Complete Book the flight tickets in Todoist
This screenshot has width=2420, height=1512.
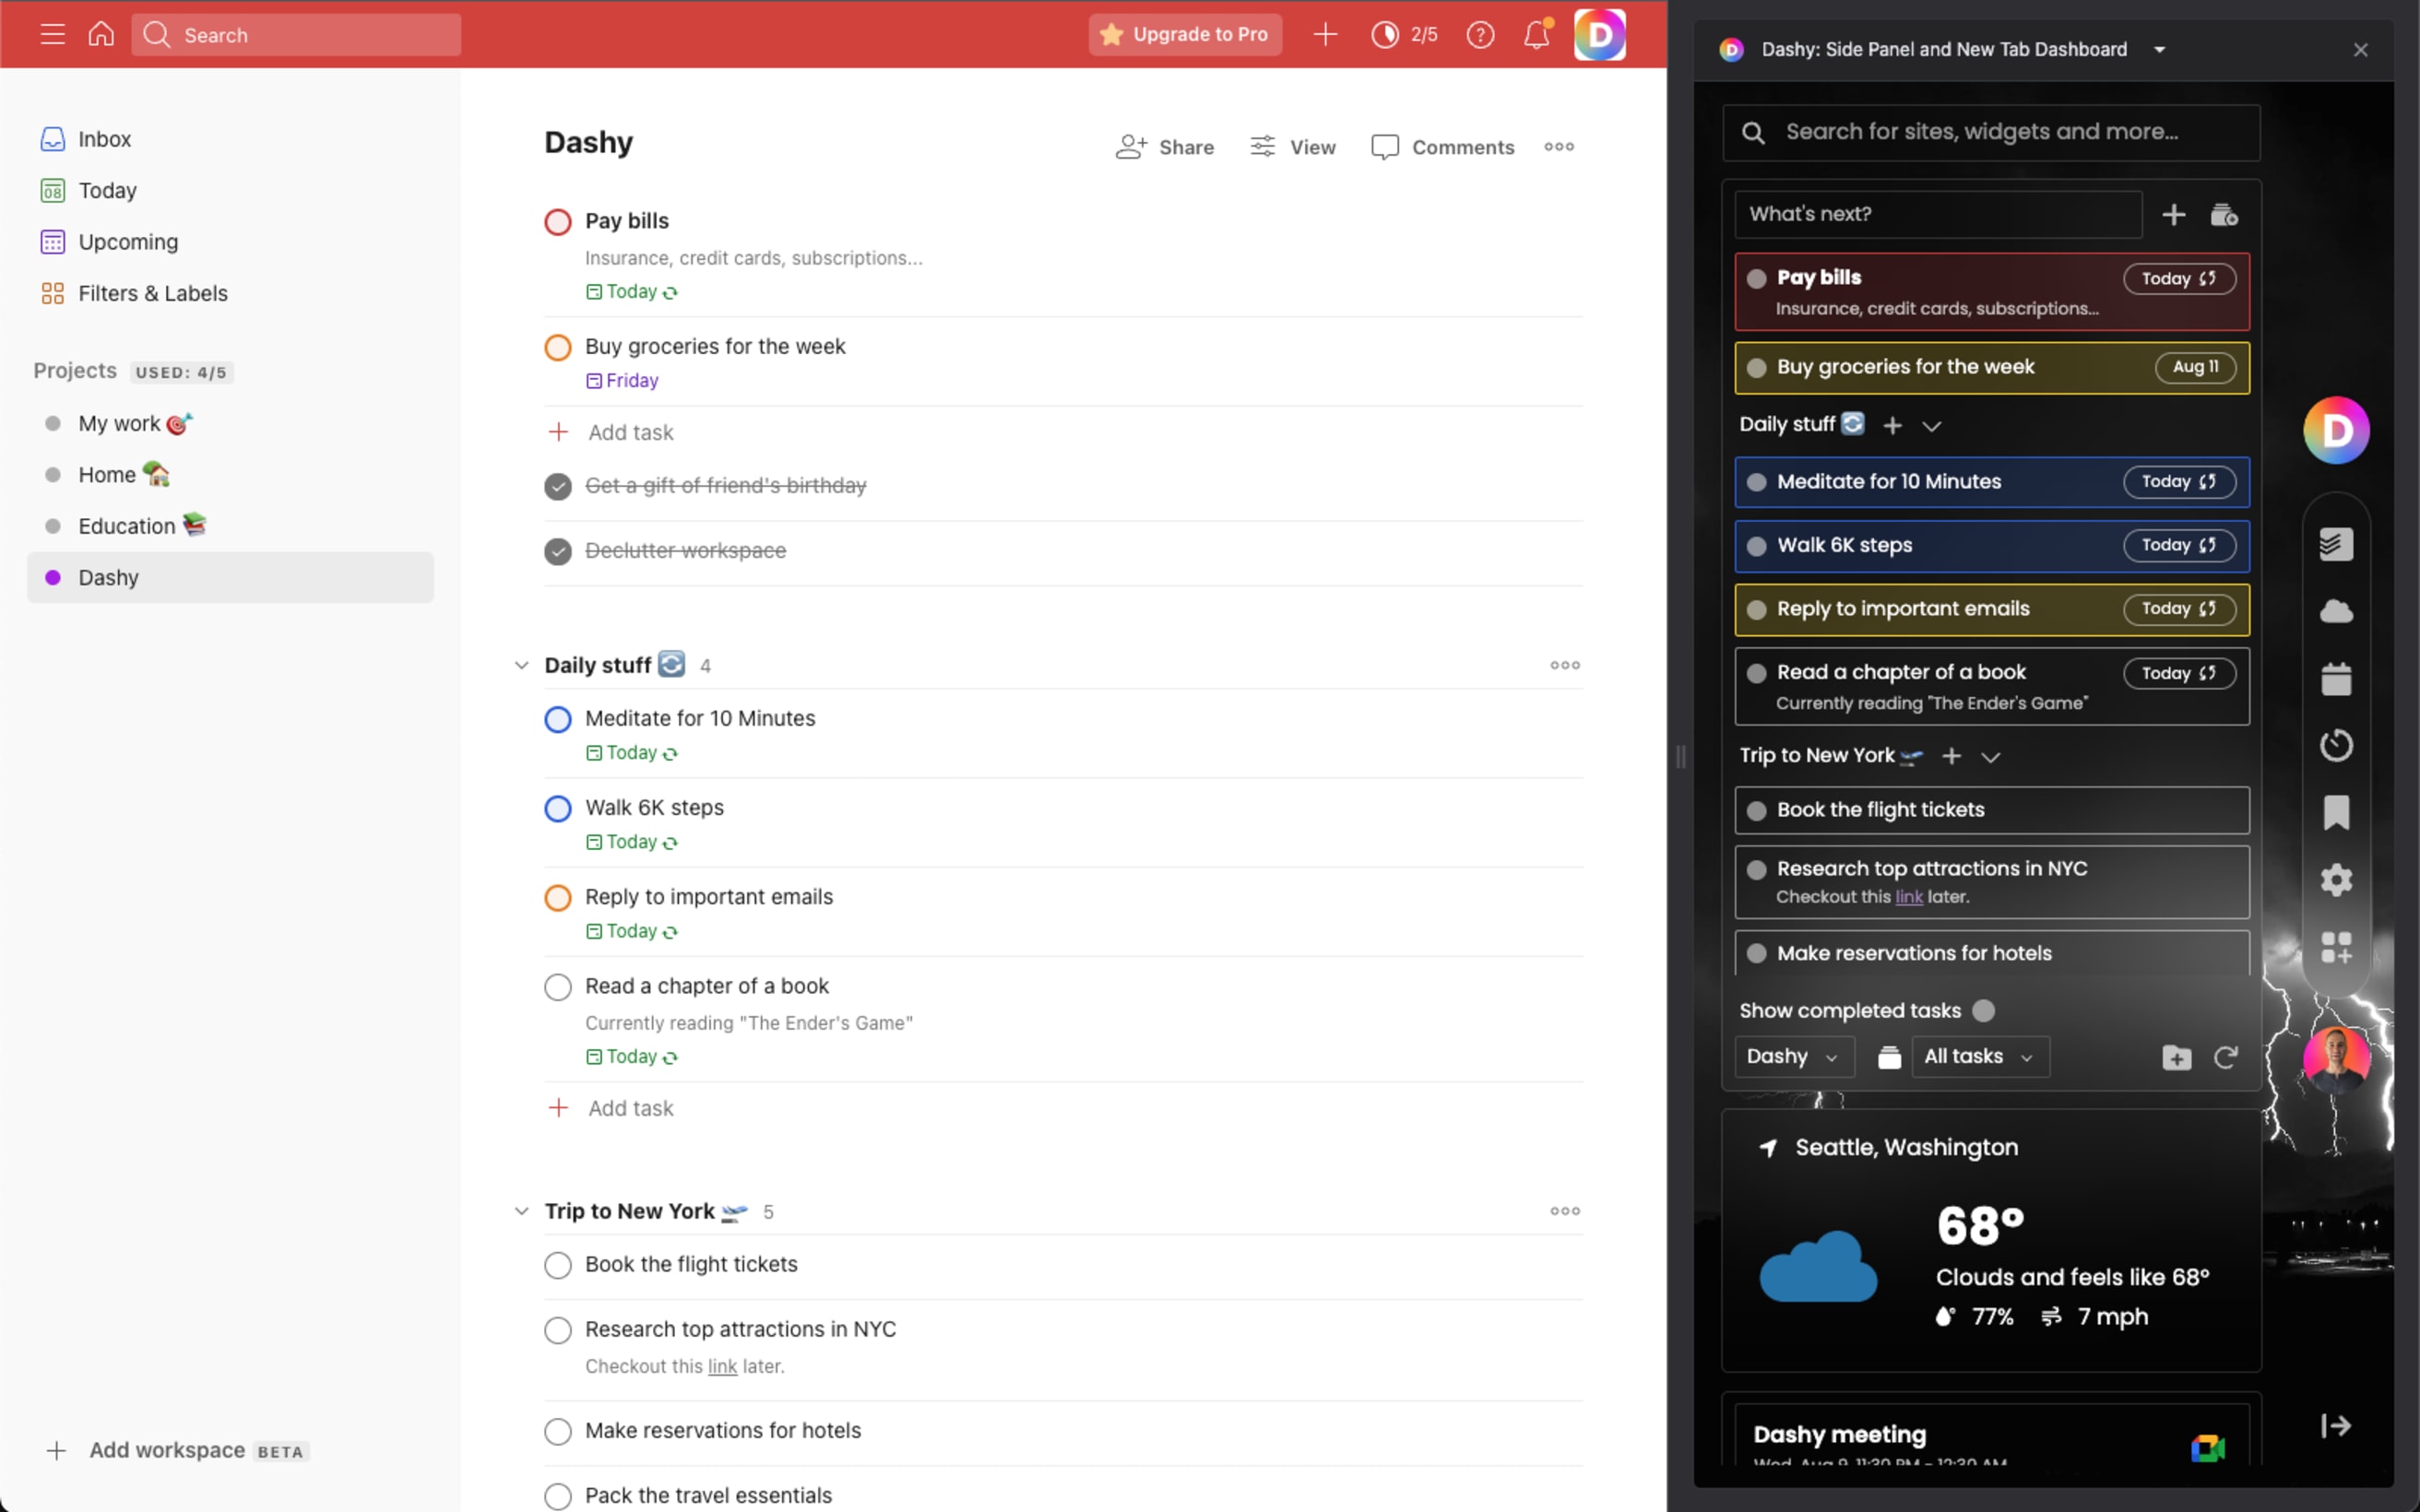pos(558,1265)
